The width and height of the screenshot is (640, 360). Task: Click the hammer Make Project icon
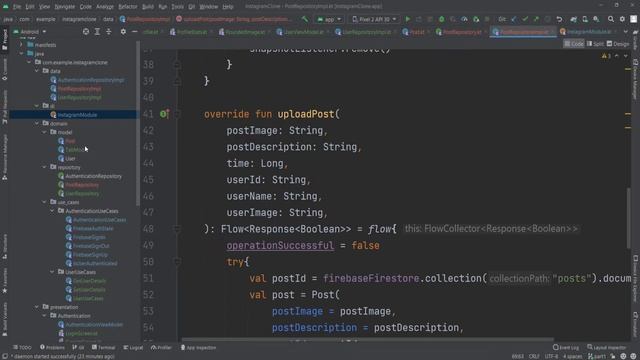[304, 19]
